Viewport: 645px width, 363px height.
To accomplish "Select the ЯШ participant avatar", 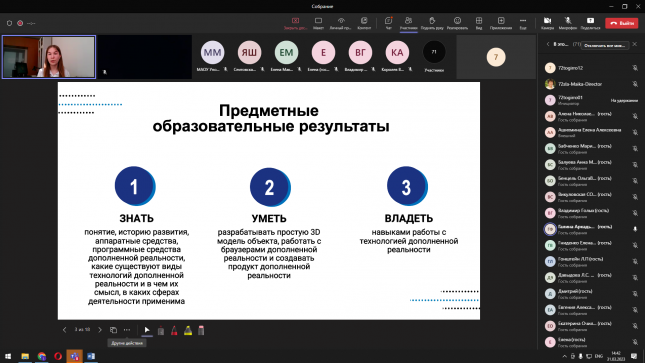I will (x=249, y=52).
